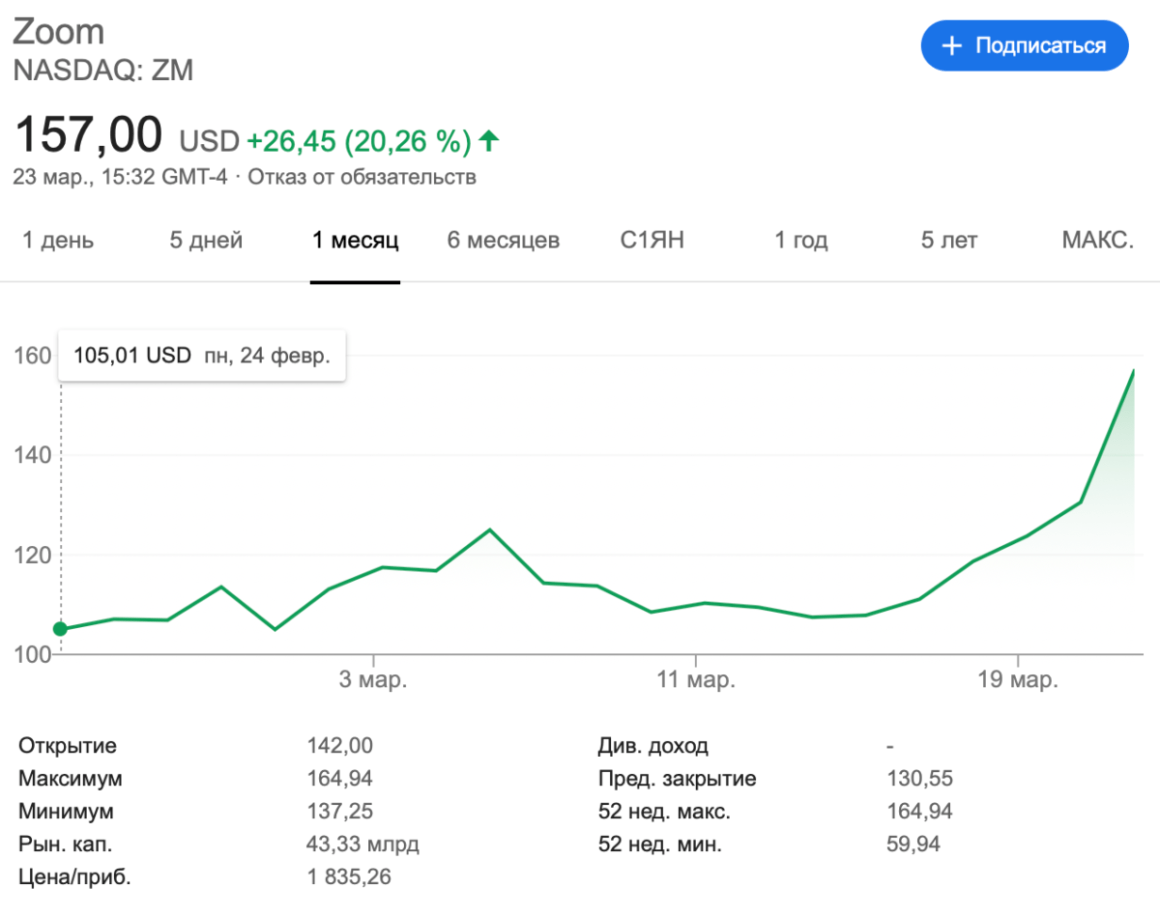Click the 160 y-axis label
The height and width of the screenshot is (917, 1160).
pos(33,356)
